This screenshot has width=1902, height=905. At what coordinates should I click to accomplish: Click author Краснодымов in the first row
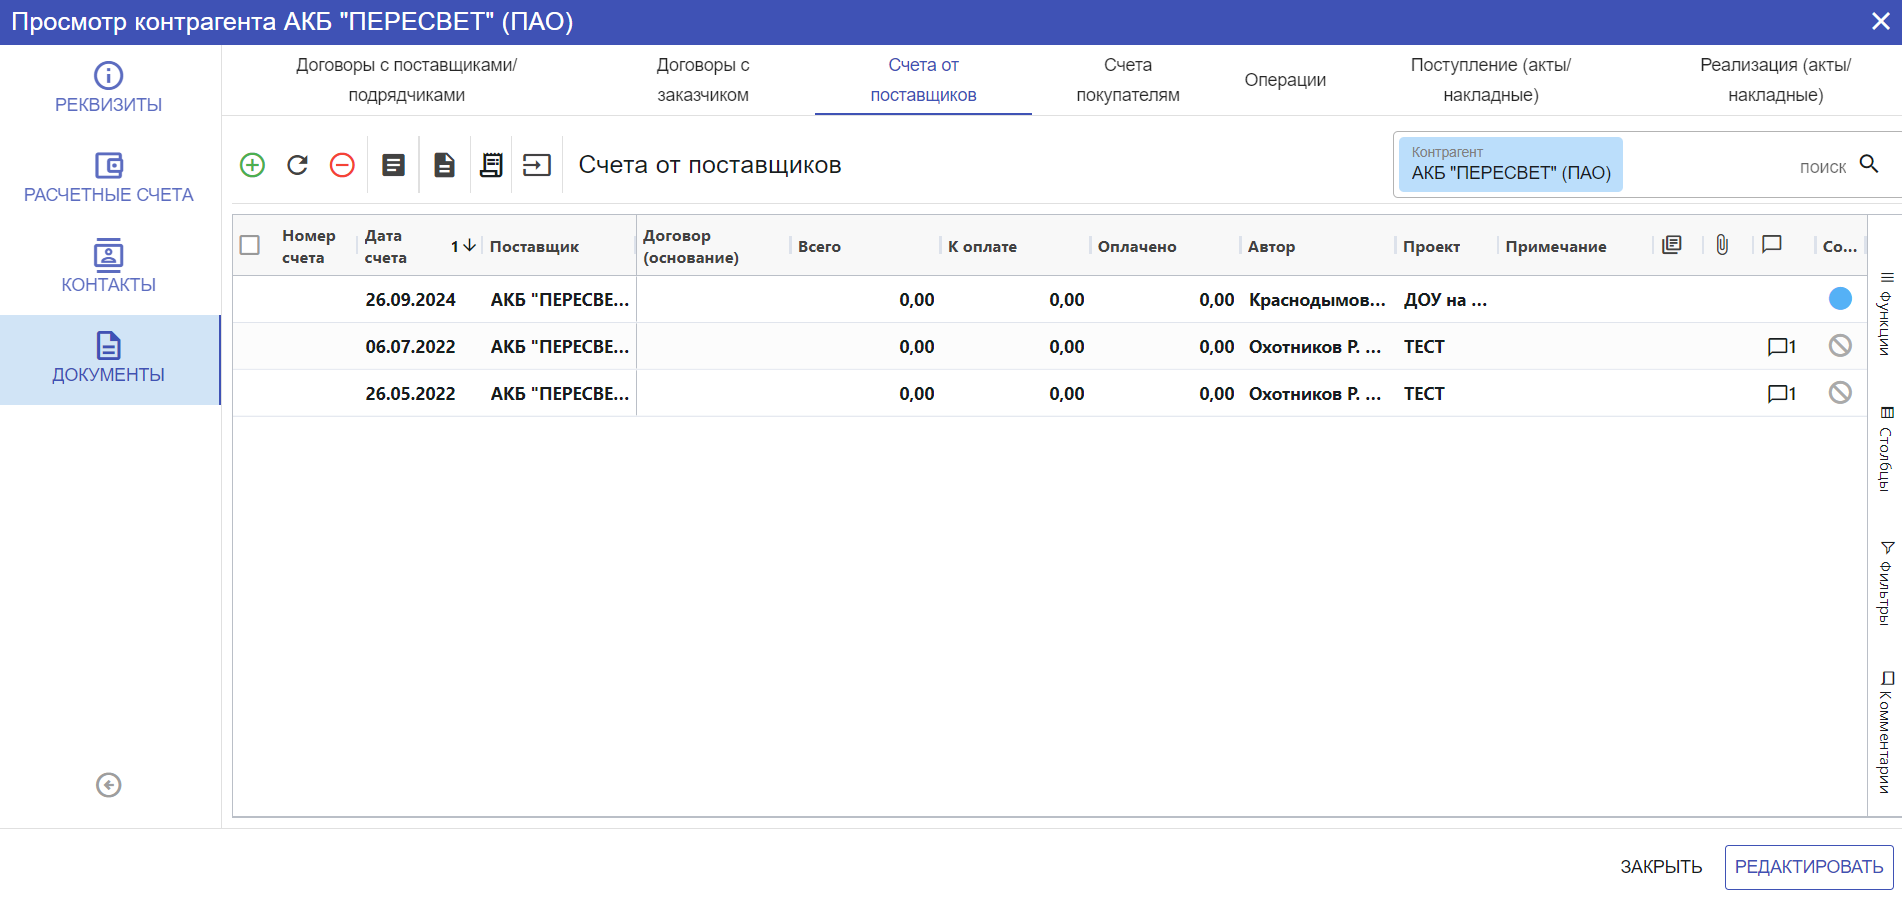(x=1317, y=299)
